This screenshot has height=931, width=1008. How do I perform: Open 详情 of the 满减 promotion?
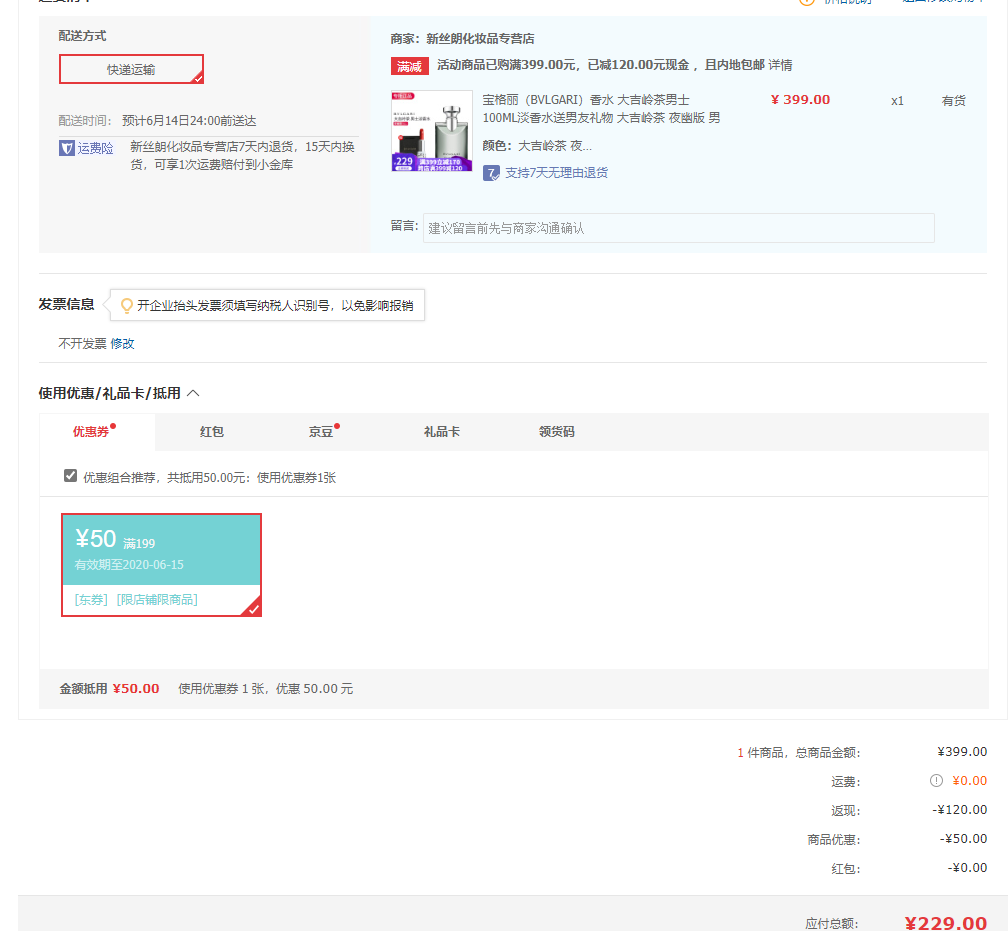click(x=780, y=65)
